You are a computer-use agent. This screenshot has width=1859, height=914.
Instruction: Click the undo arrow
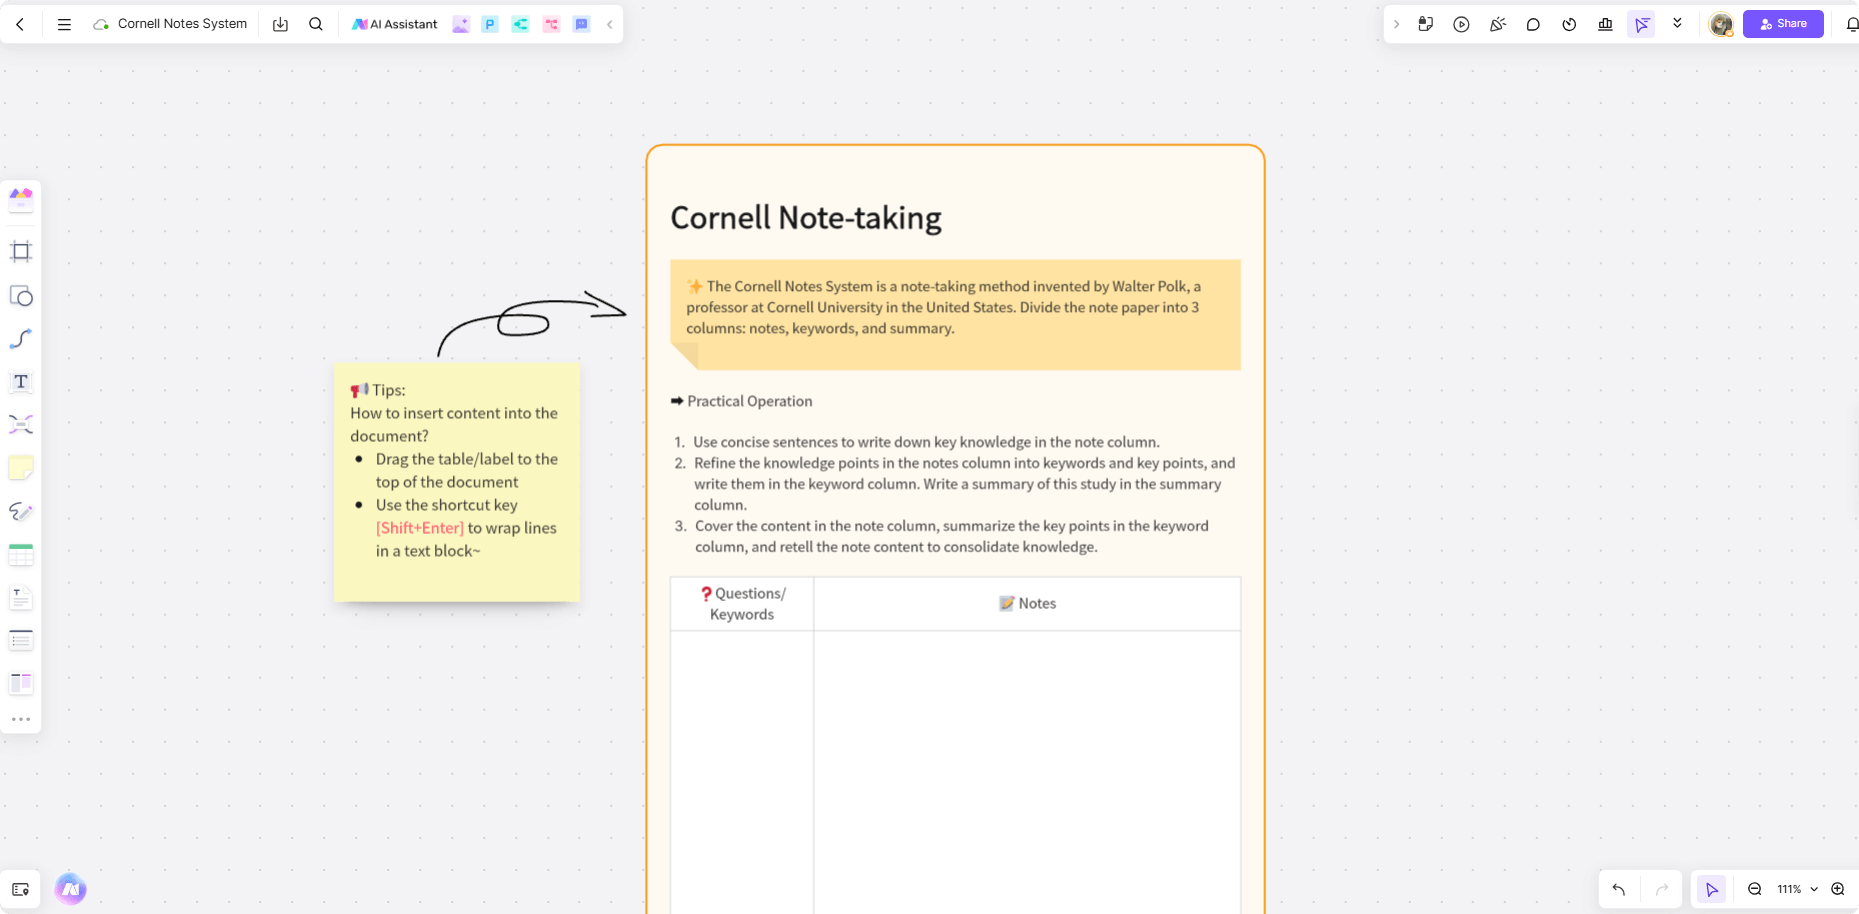[x=1619, y=889]
